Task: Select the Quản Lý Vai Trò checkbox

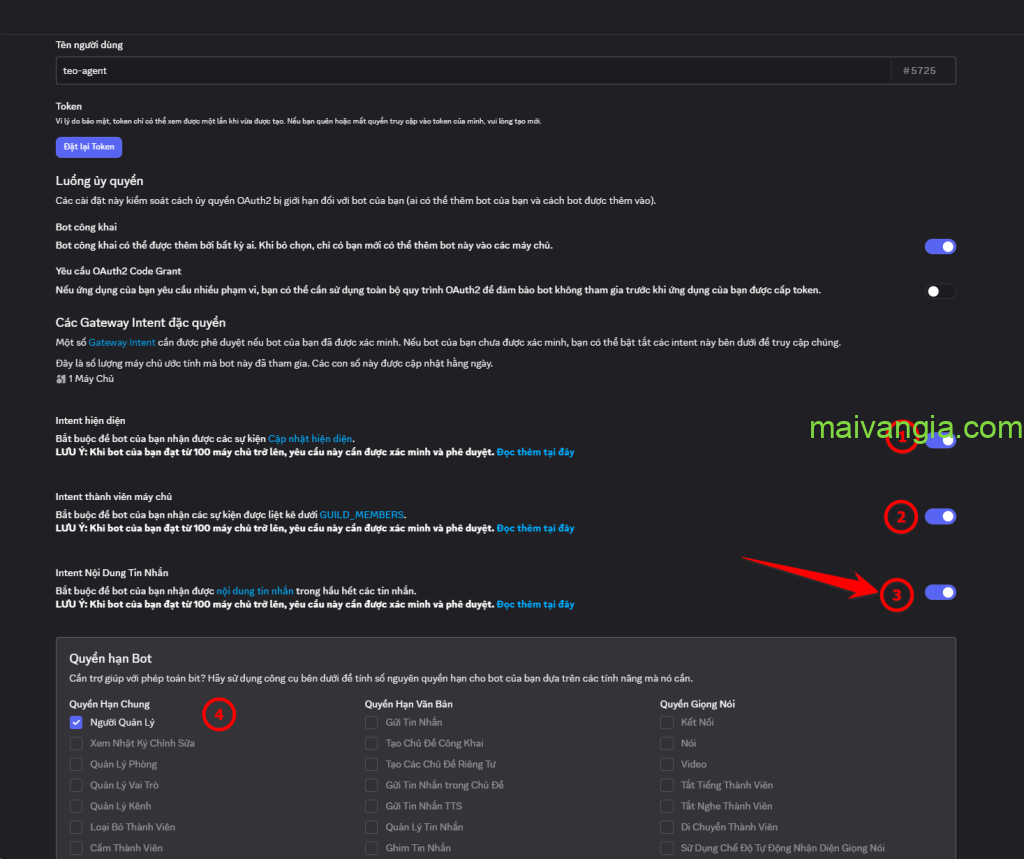Action: [76, 785]
